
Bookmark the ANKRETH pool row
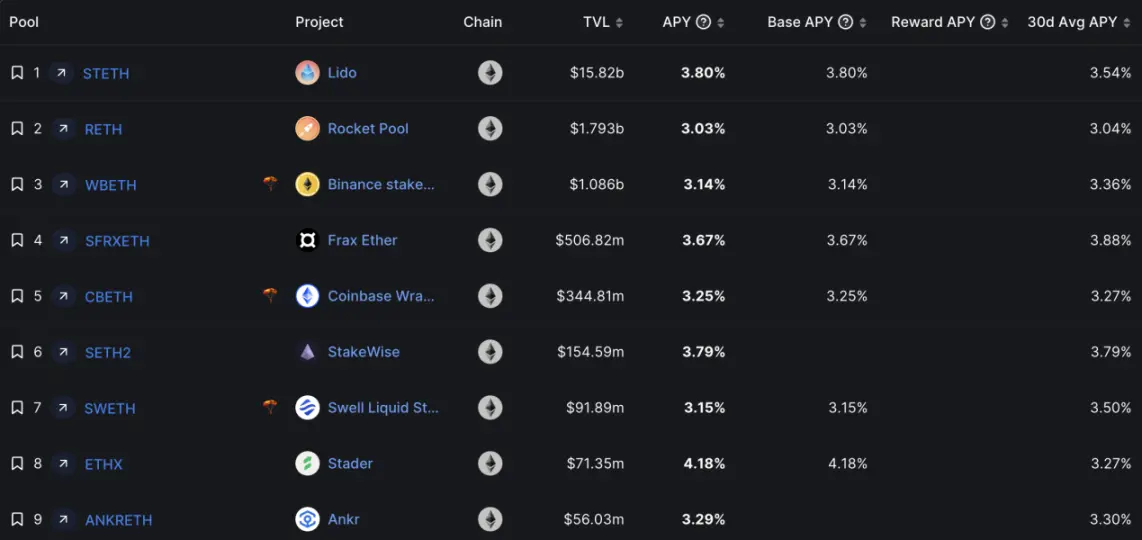point(17,520)
